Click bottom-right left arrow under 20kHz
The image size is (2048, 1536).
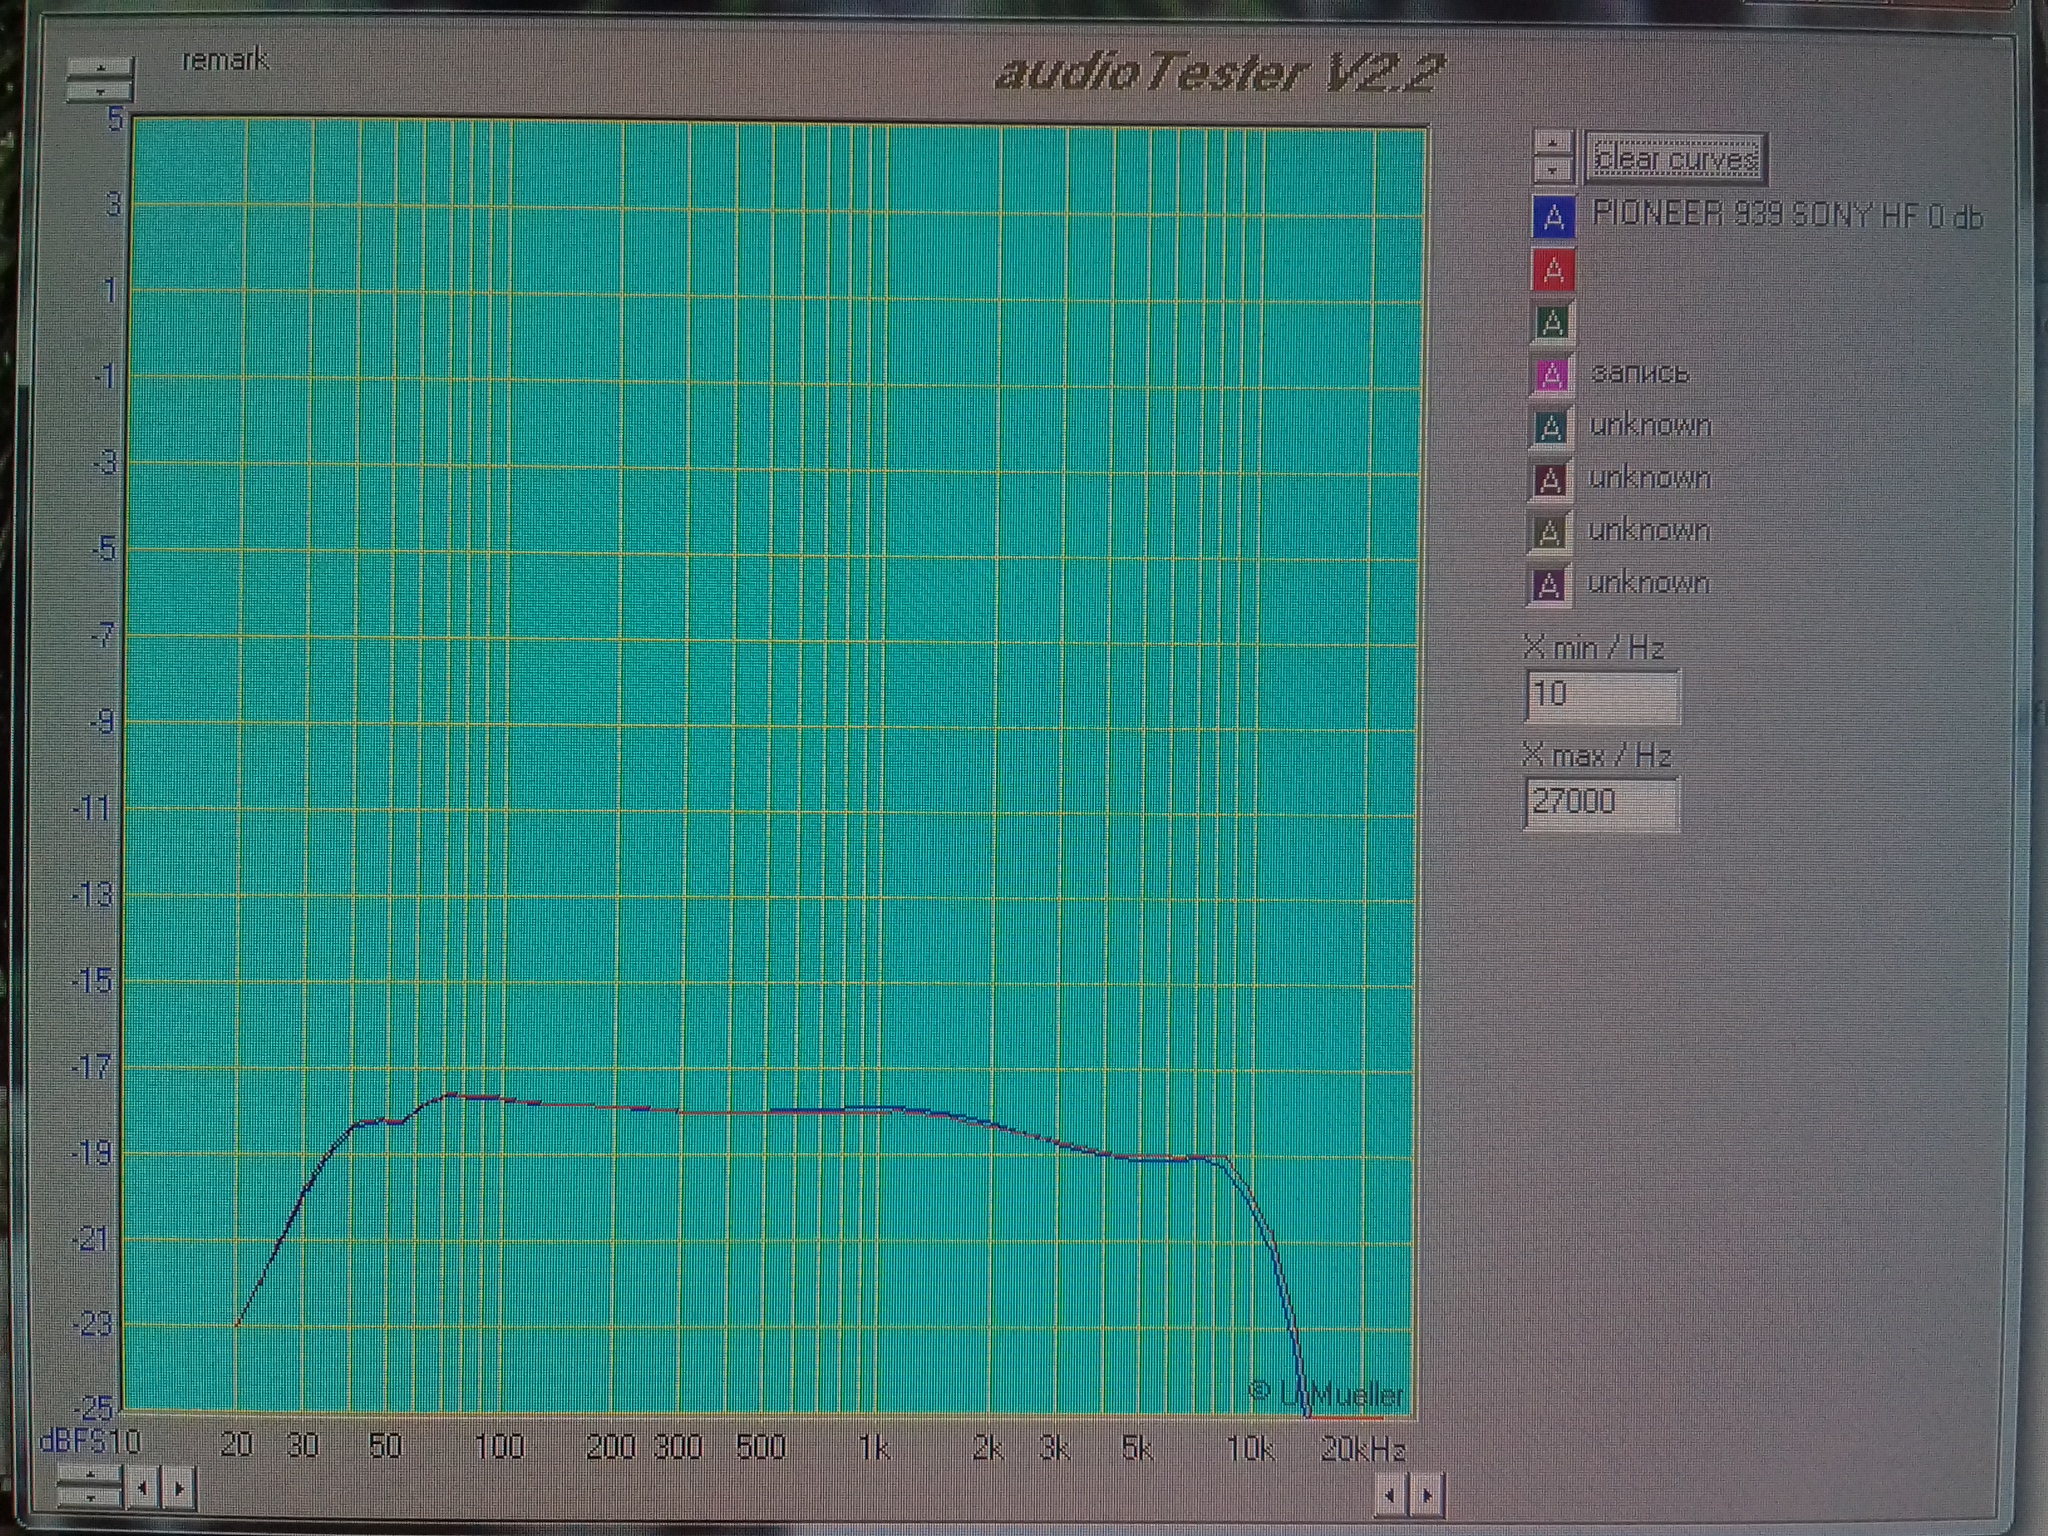[x=1390, y=1495]
